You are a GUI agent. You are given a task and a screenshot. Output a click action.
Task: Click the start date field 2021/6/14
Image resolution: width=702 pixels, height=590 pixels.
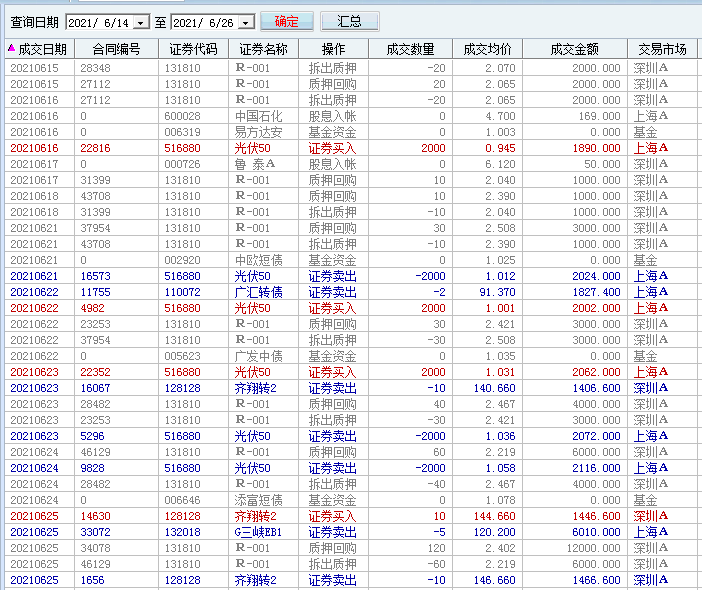[x=98, y=22]
